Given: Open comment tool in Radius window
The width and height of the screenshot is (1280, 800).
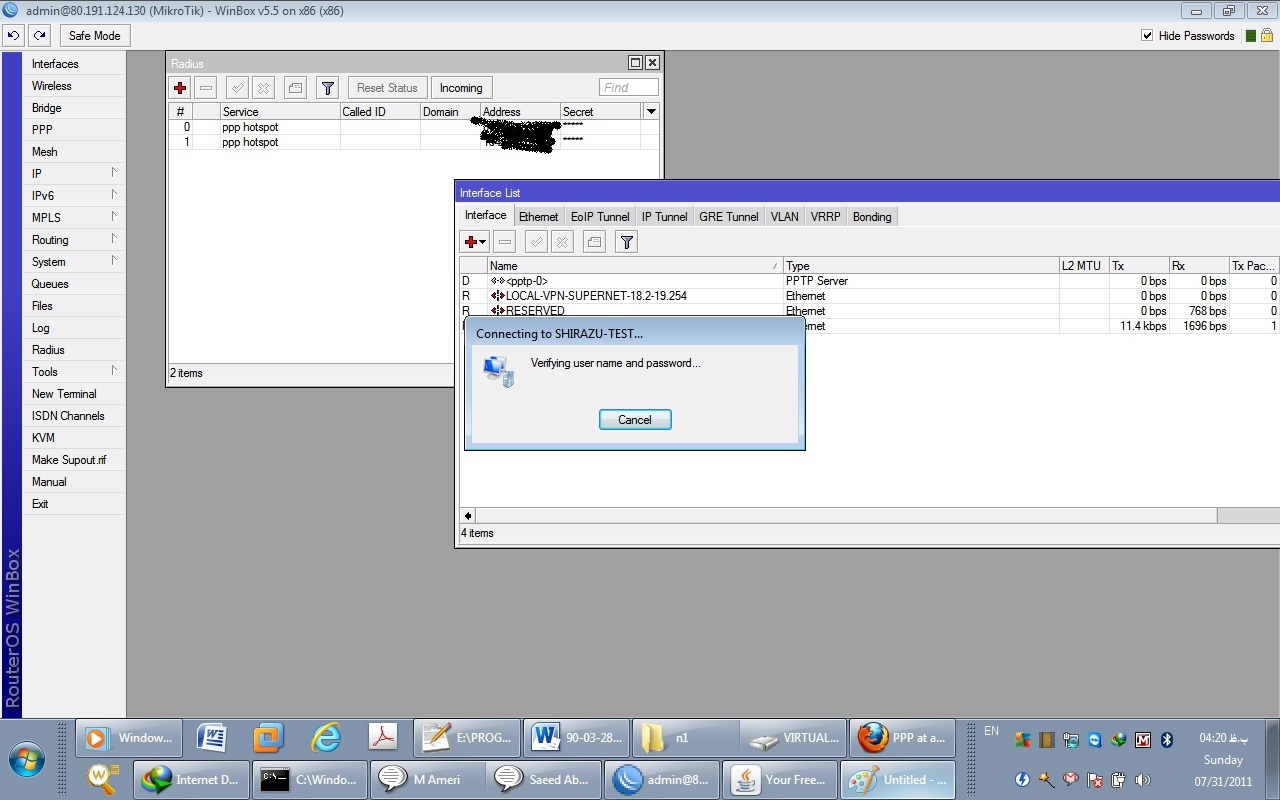Looking at the screenshot, I should (x=295, y=88).
